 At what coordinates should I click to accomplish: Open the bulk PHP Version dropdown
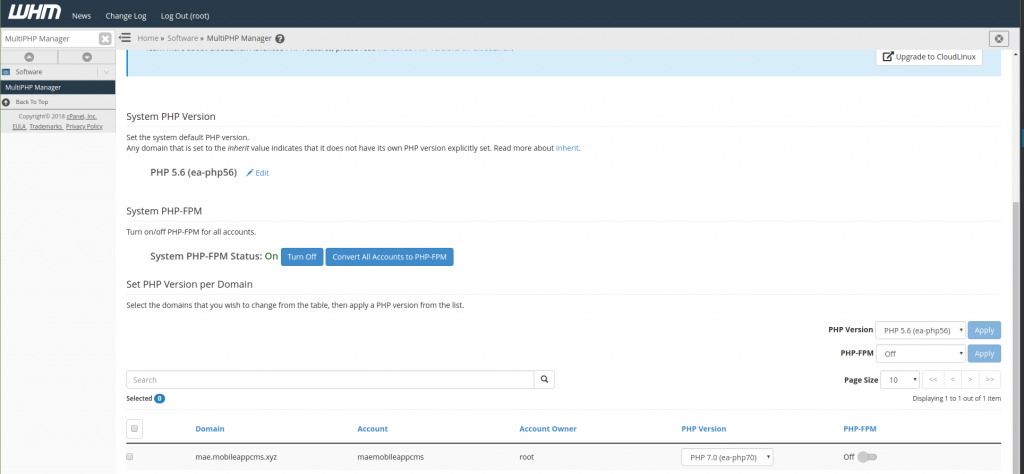point(921,330)
